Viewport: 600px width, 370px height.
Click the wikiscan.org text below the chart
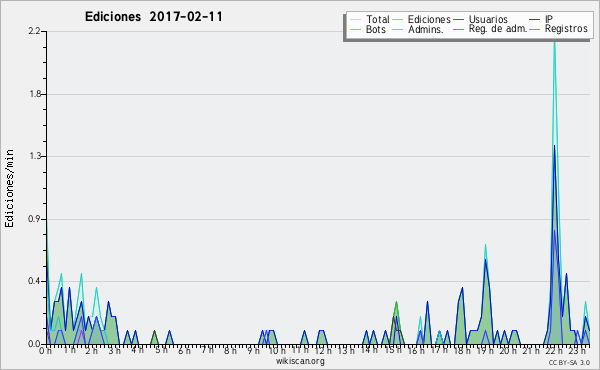(x=300, y=361)
